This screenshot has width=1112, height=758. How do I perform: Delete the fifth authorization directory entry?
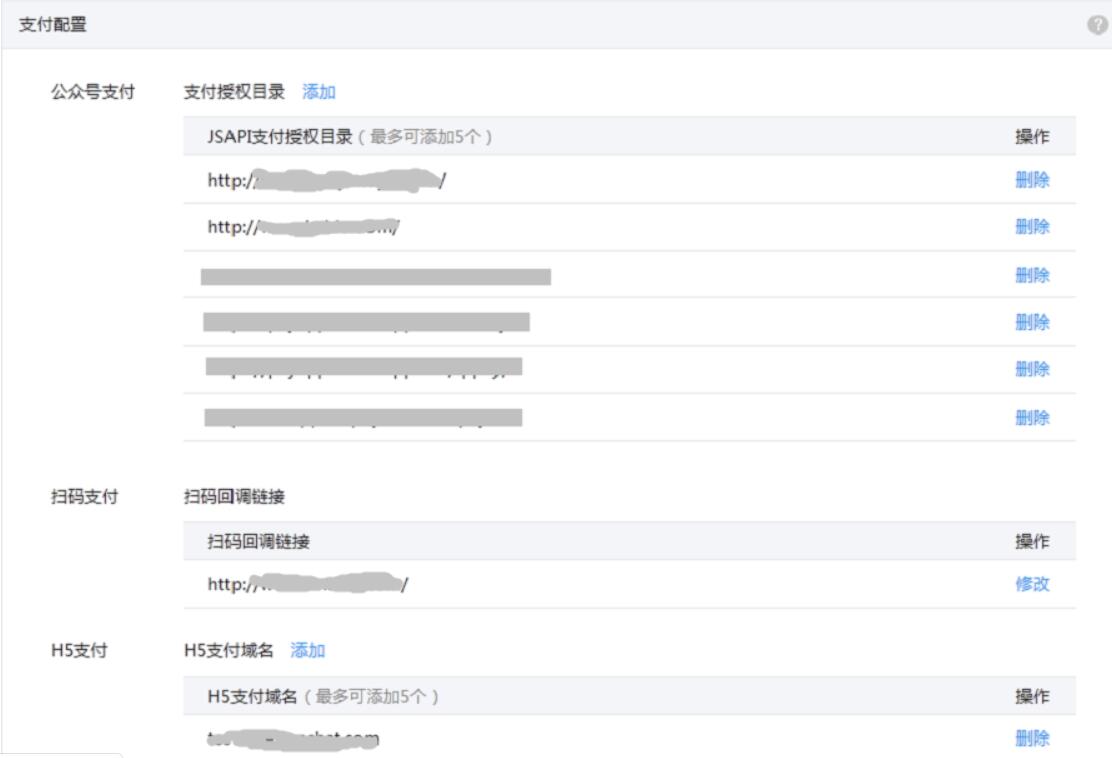tap(1032, 369)
